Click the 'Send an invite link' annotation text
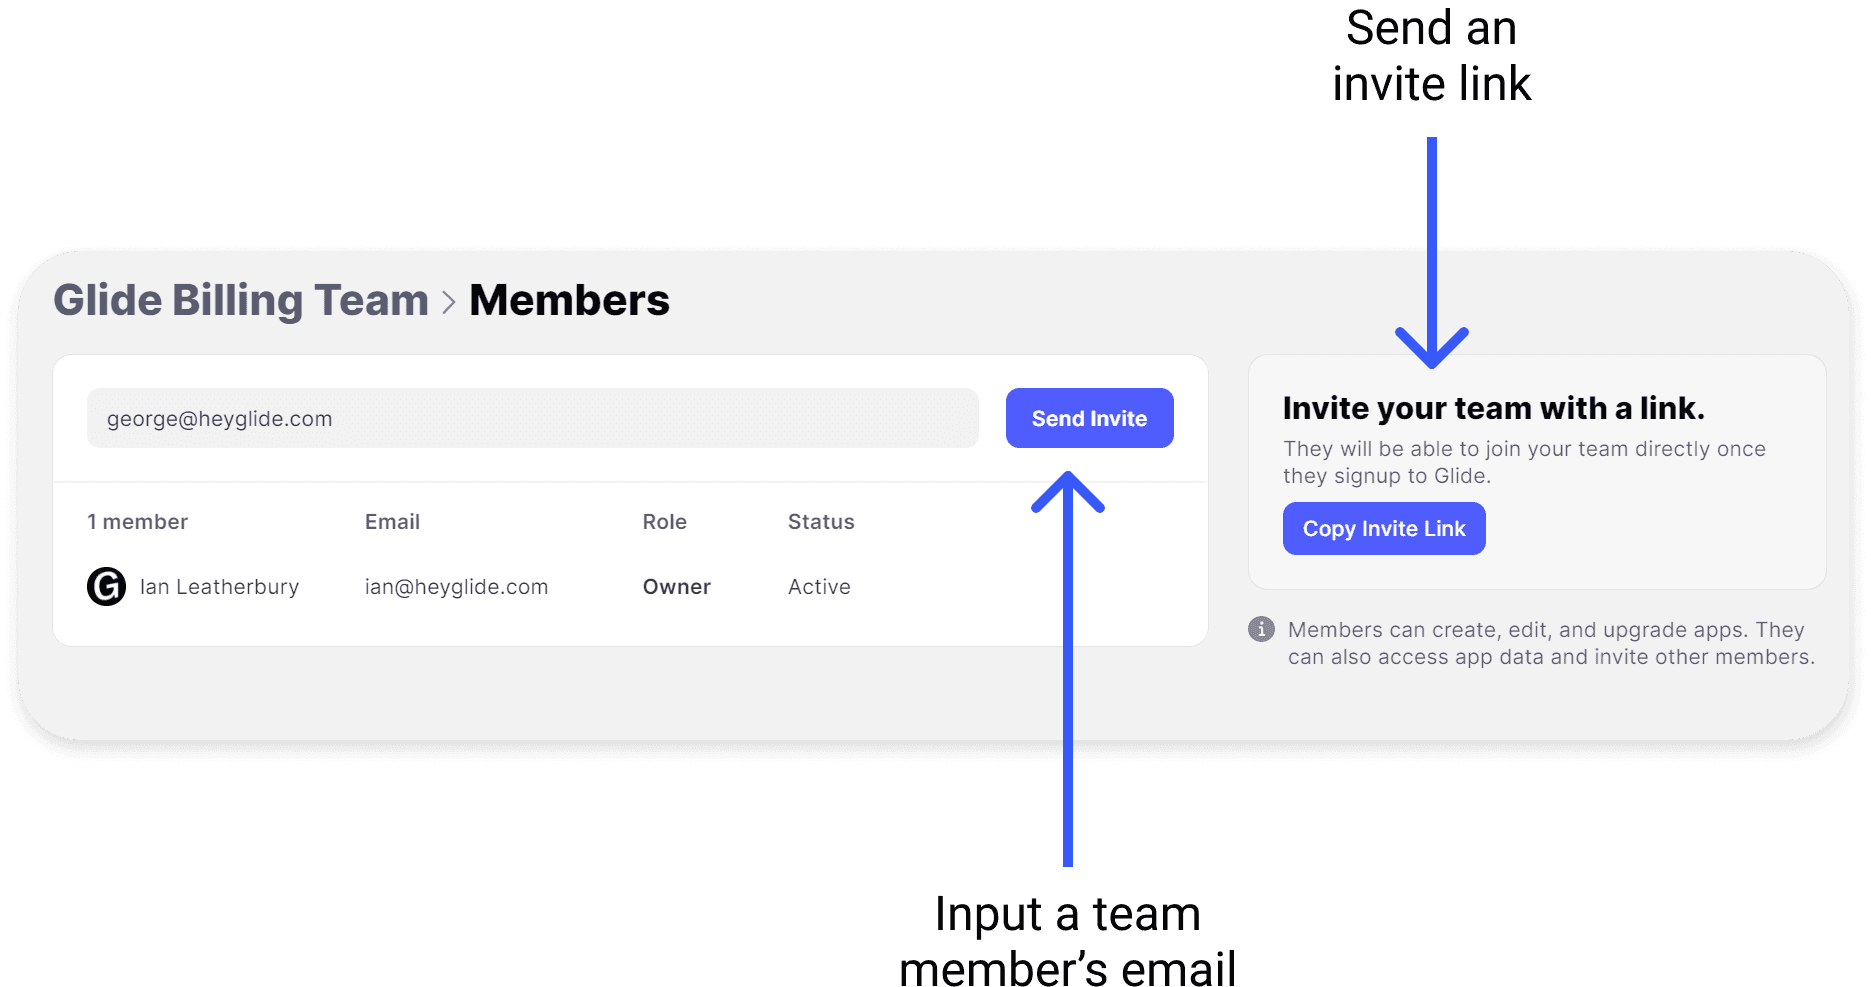Screen dimensions: 1871x987 coord(1431,56)
